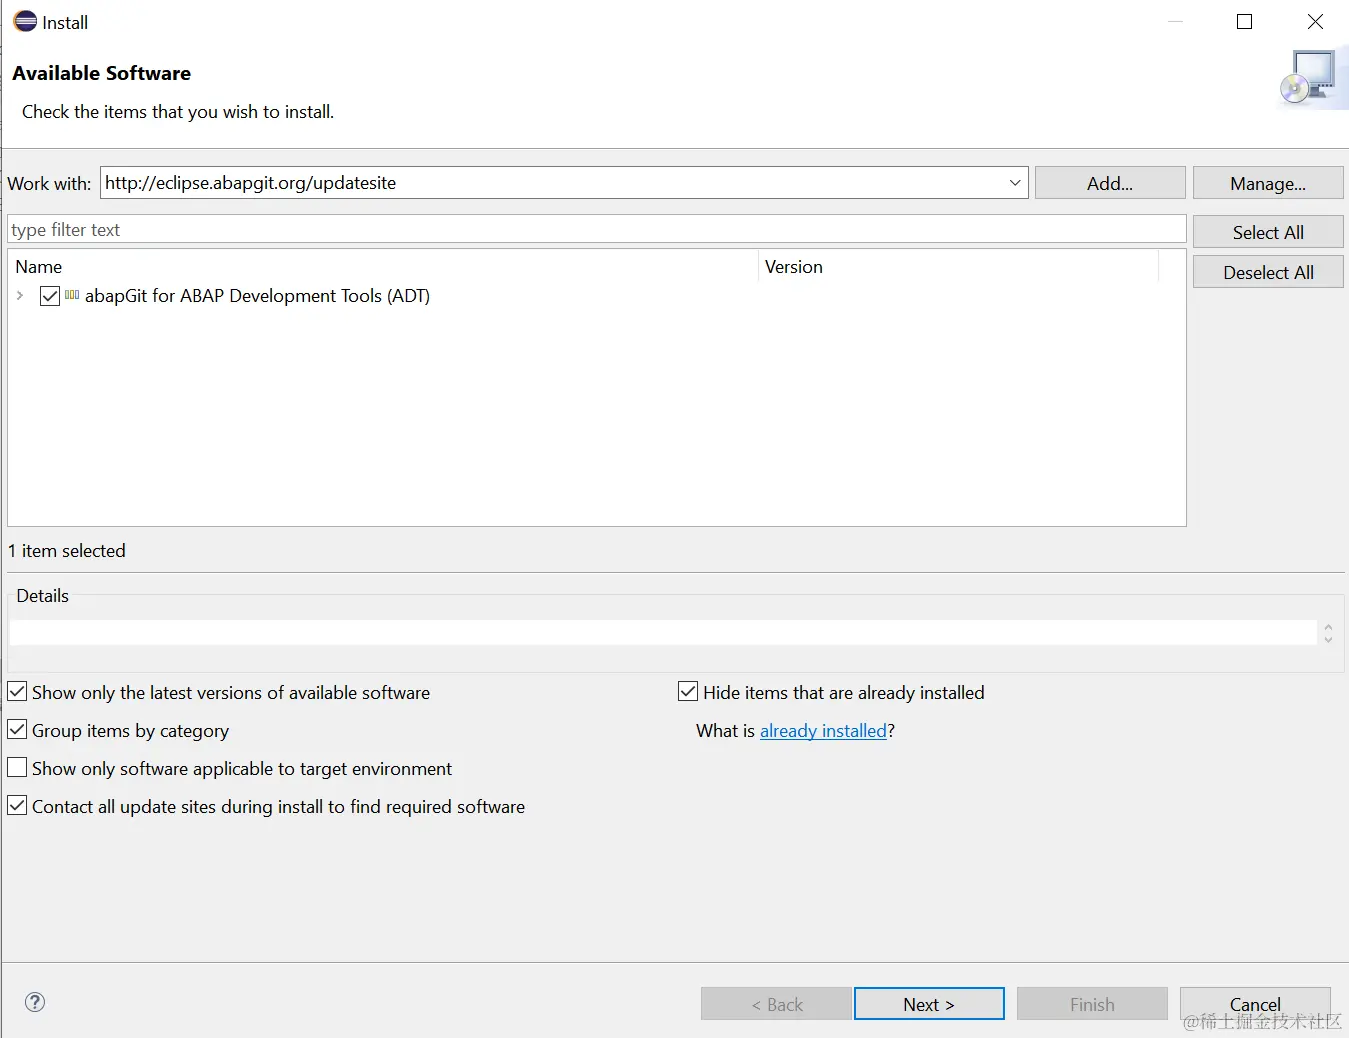Click the Details text area
This screenshot has width=1349, height=1038.
(x=663, y=632)
